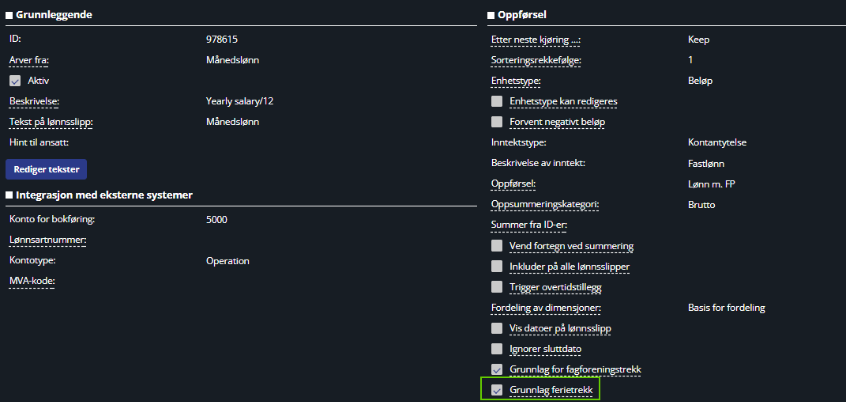Uncheck Grunnlag for fagforeningstrekk

[x=496, y=370]
